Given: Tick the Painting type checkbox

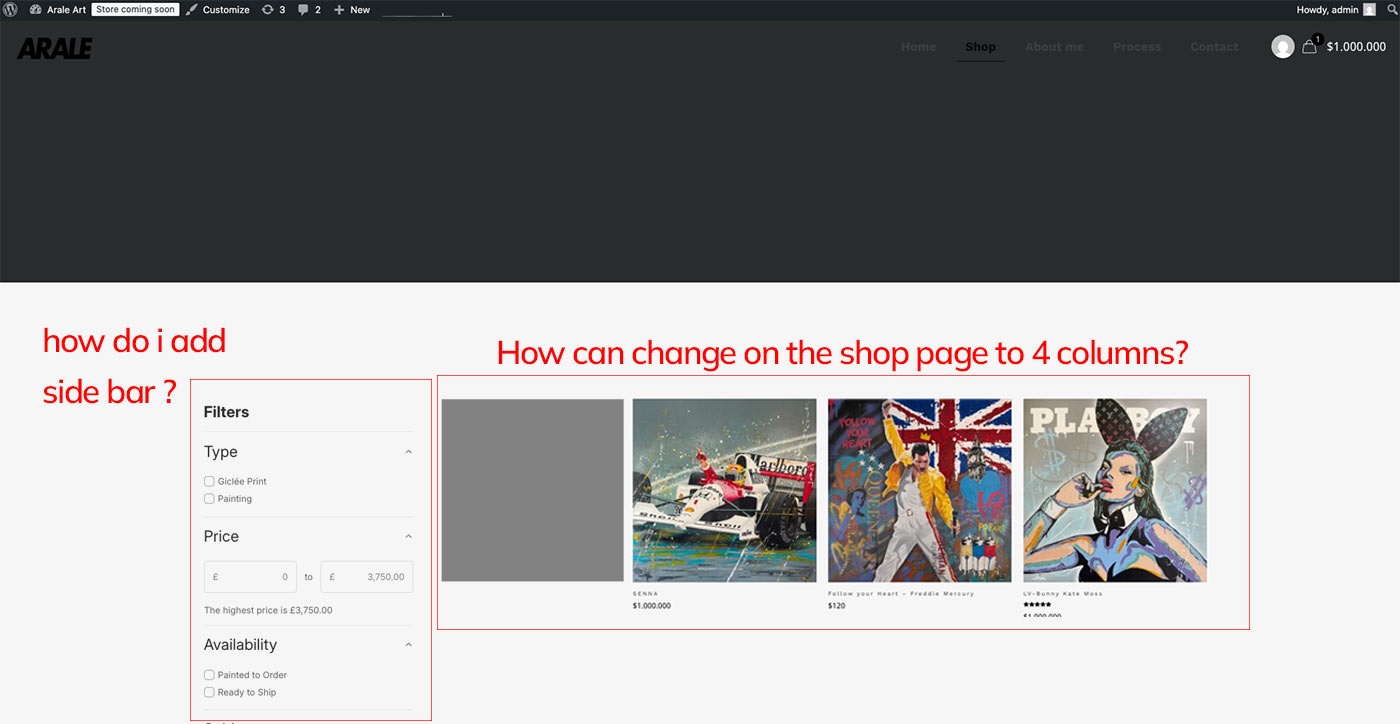Looking at the screenshot, I should coord(209,498).
